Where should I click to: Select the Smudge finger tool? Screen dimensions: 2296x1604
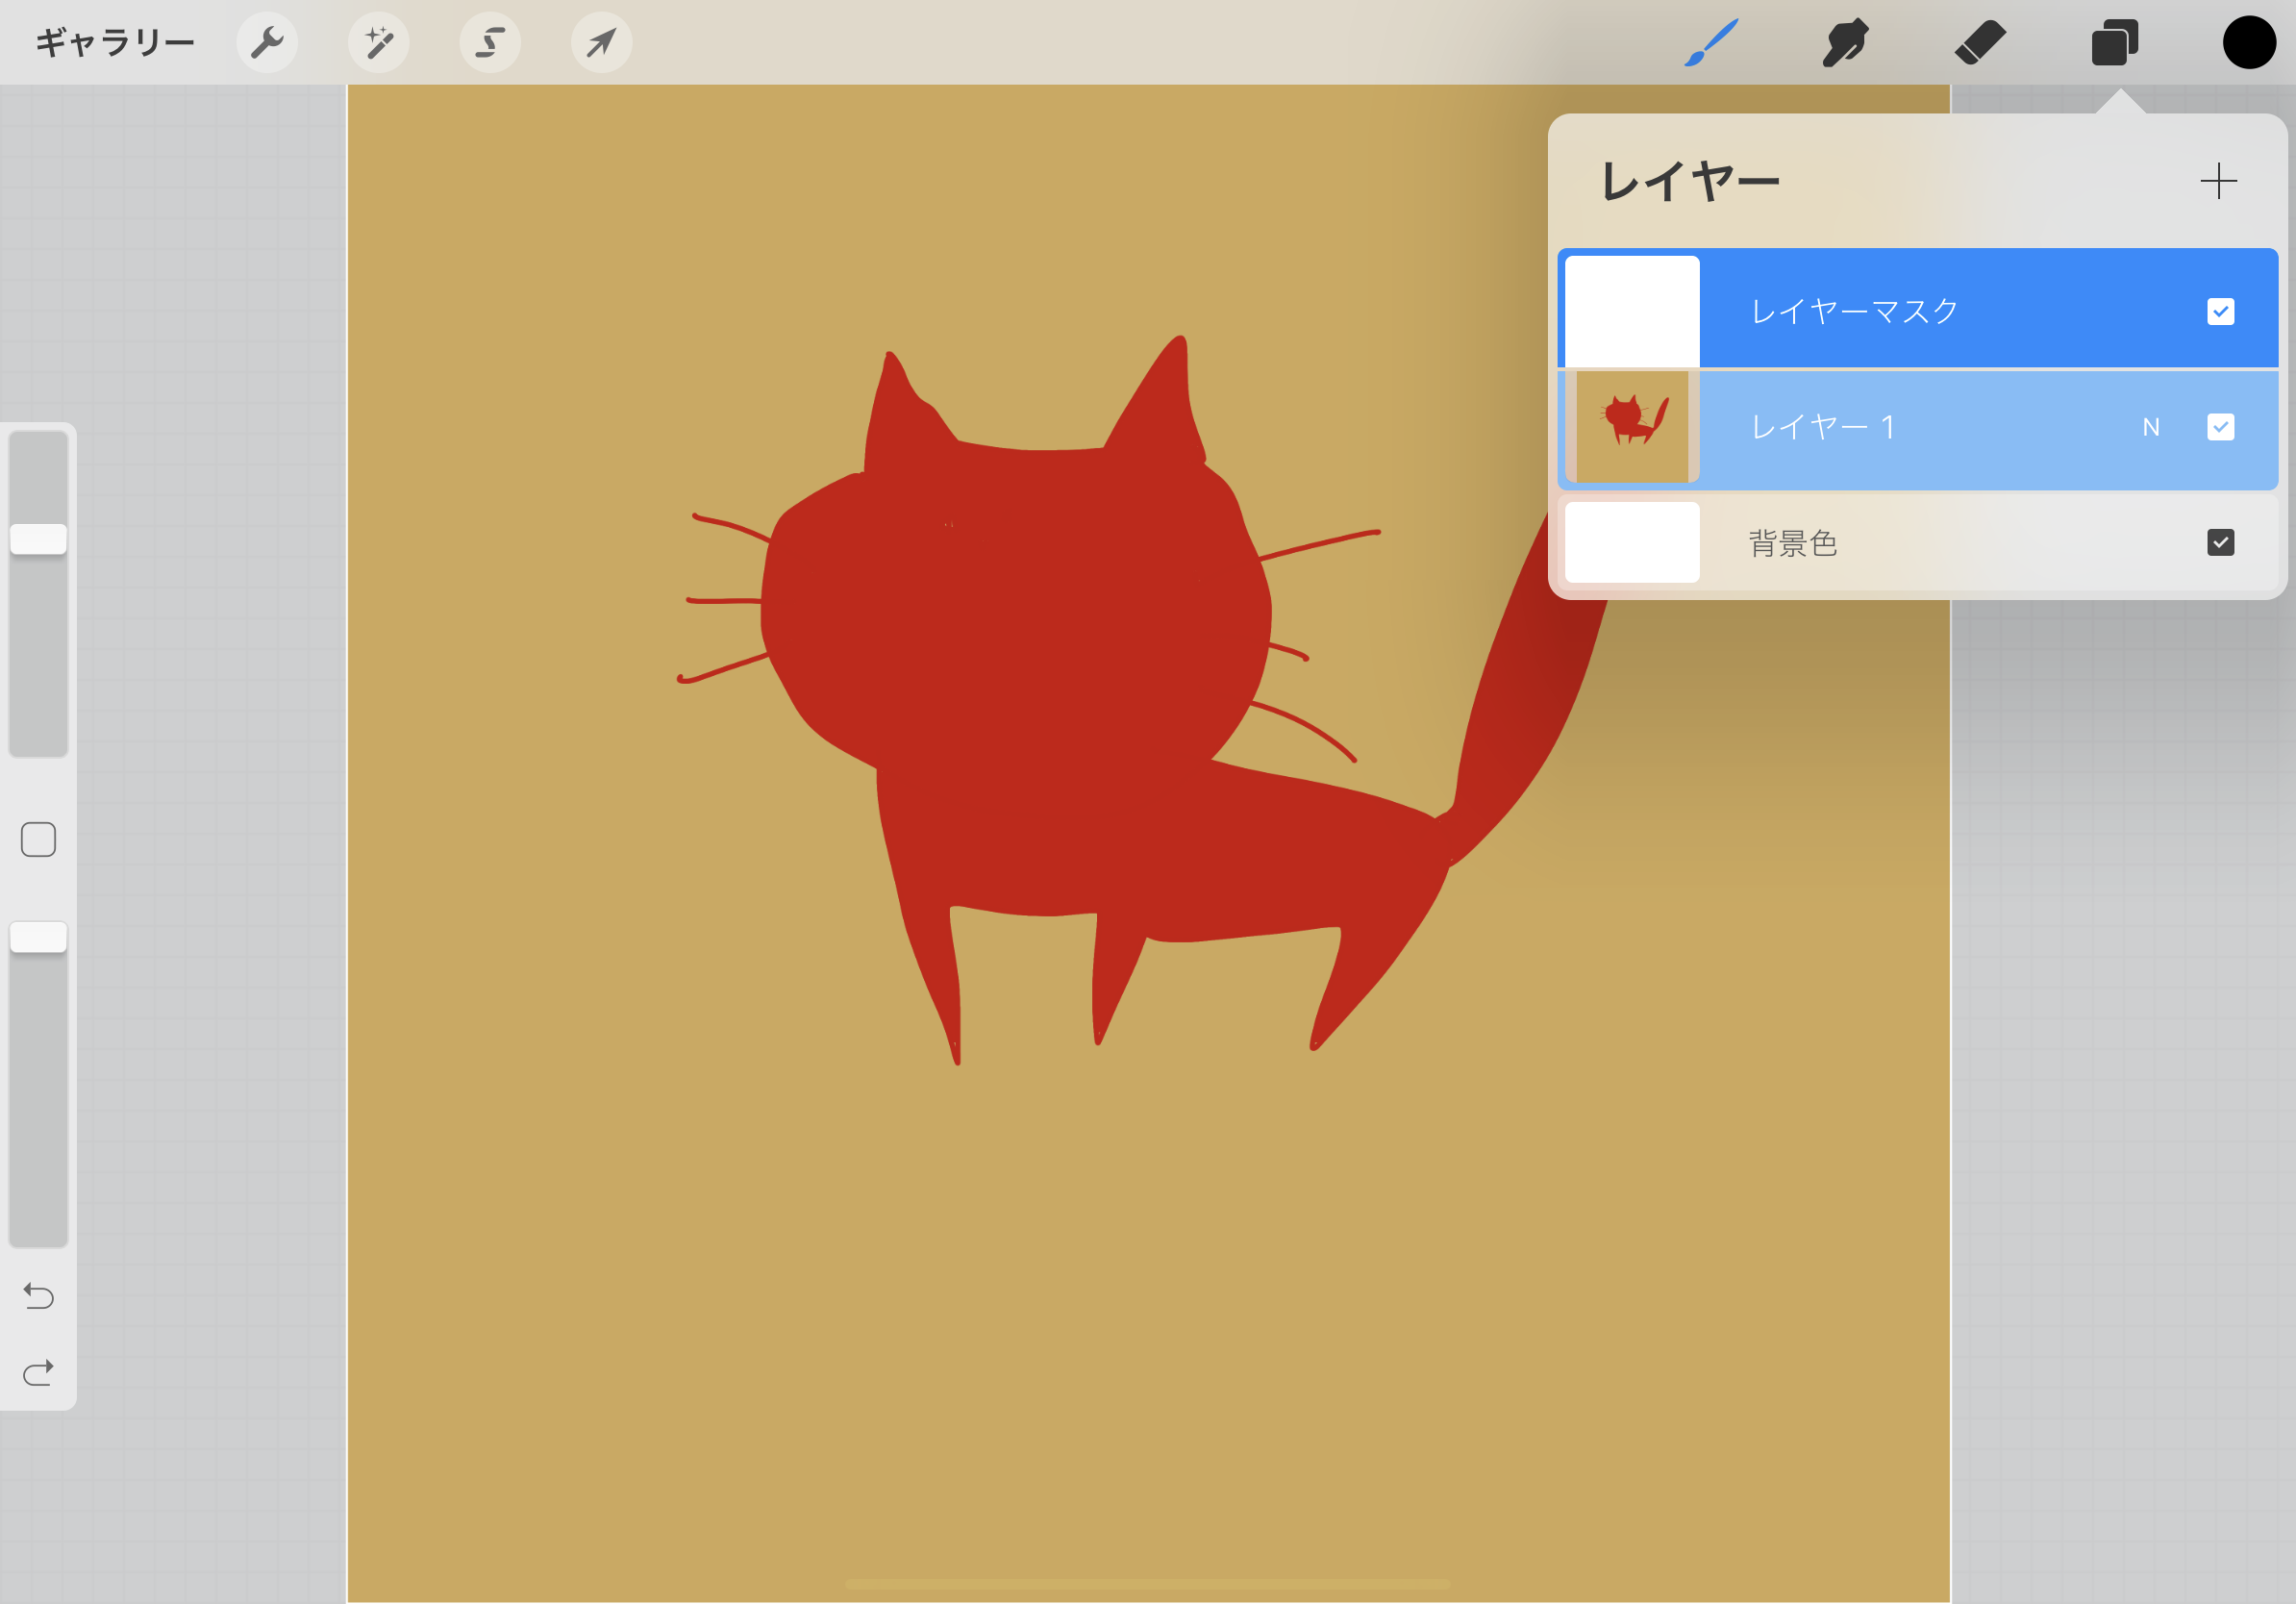1845,43
